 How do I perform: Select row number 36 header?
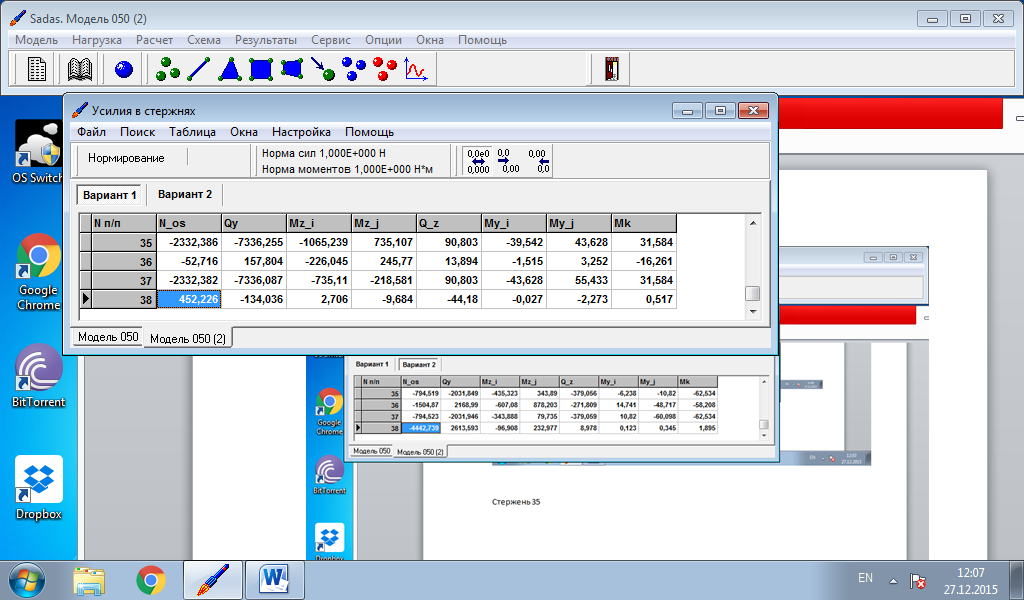tap(123, 261)
